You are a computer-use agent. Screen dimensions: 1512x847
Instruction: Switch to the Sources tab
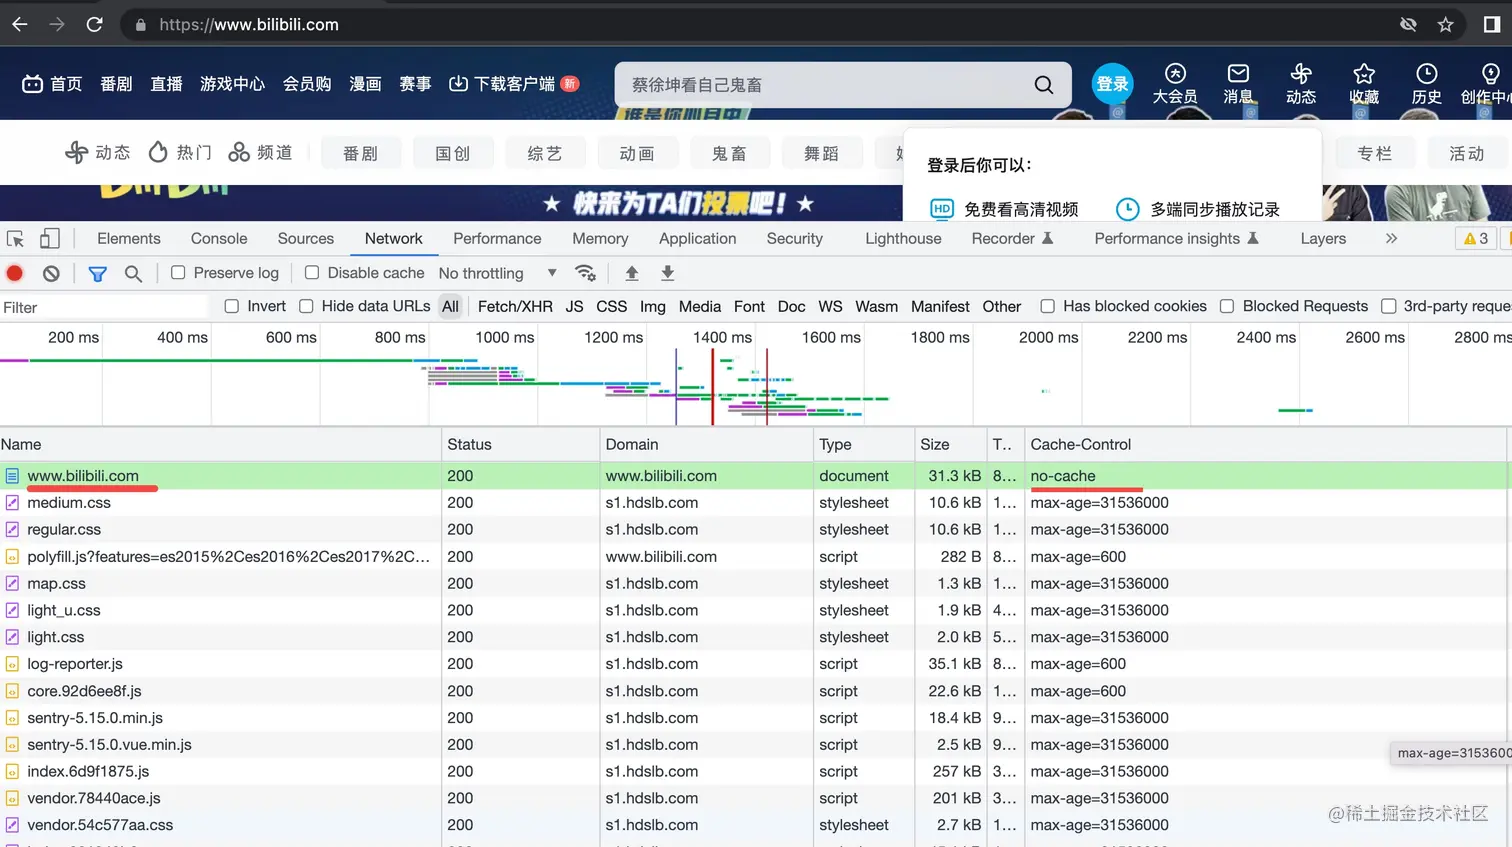[x=306, y=239]
